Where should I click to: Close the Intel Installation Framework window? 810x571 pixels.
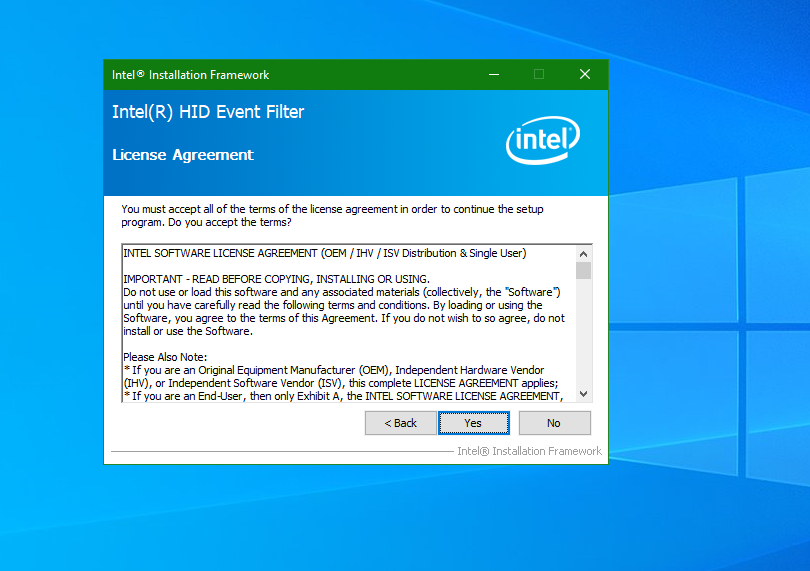click(584, 74)
